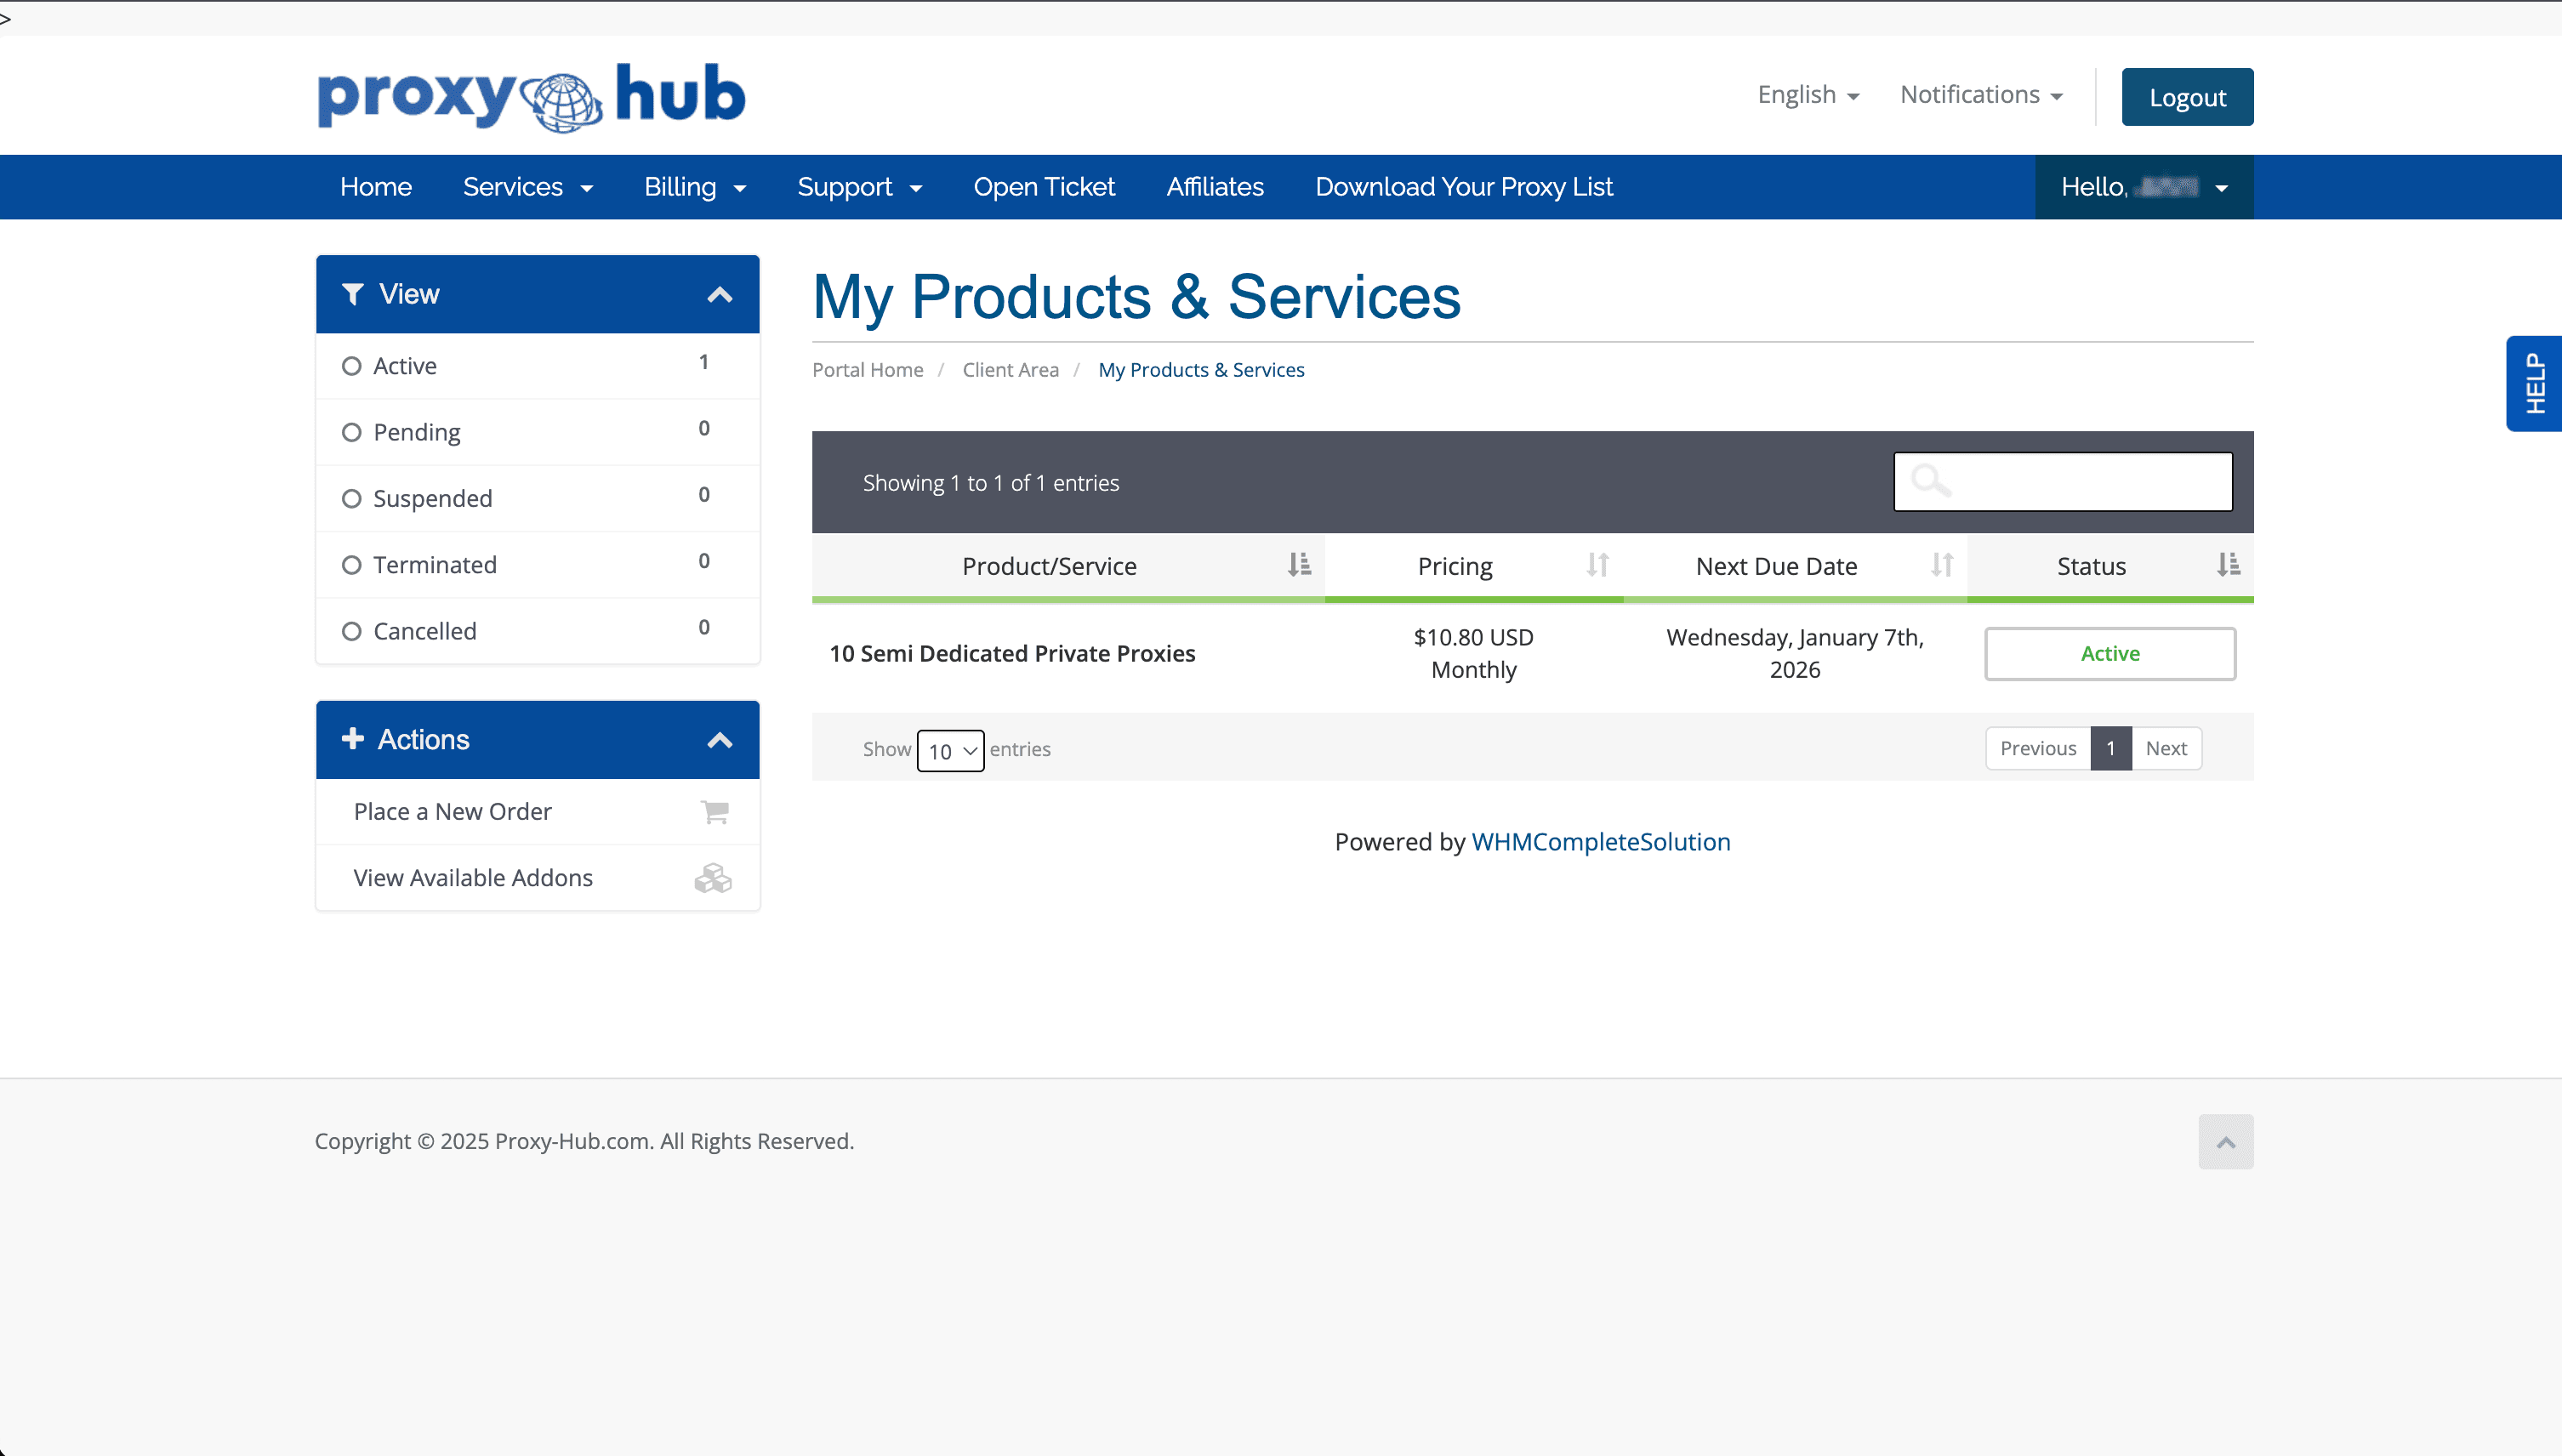The image size is (2562, 1456).
Task: Switch to the Home menu item
Action: click(376, 186)
